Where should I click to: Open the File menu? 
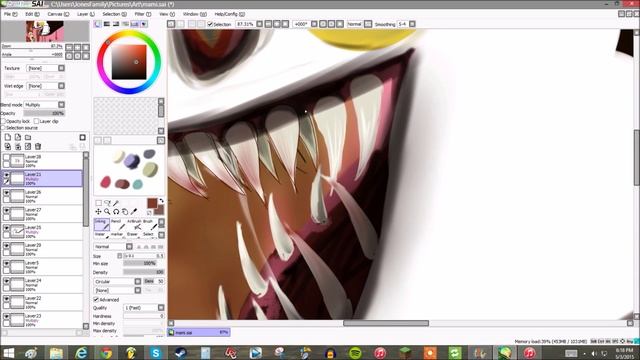[10, 14]
